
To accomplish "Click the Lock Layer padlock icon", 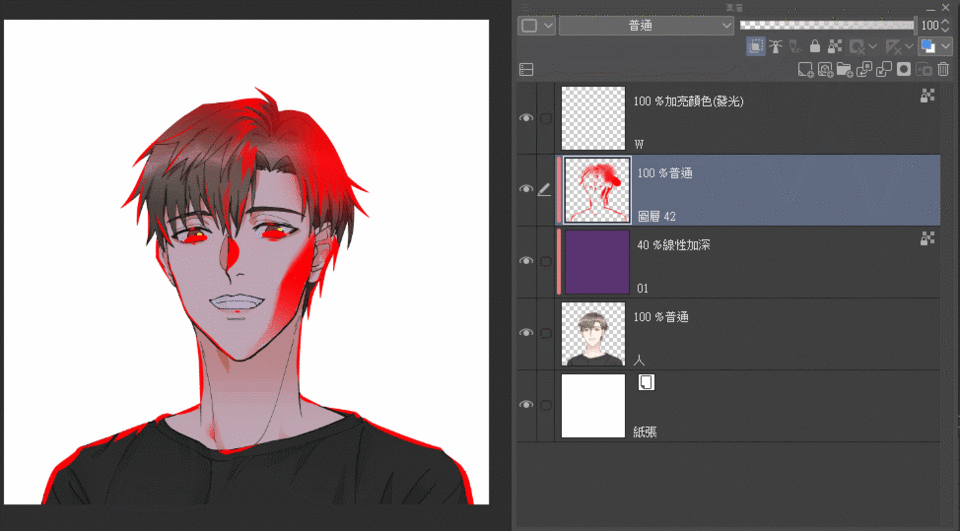I will [x=815, y=47].
